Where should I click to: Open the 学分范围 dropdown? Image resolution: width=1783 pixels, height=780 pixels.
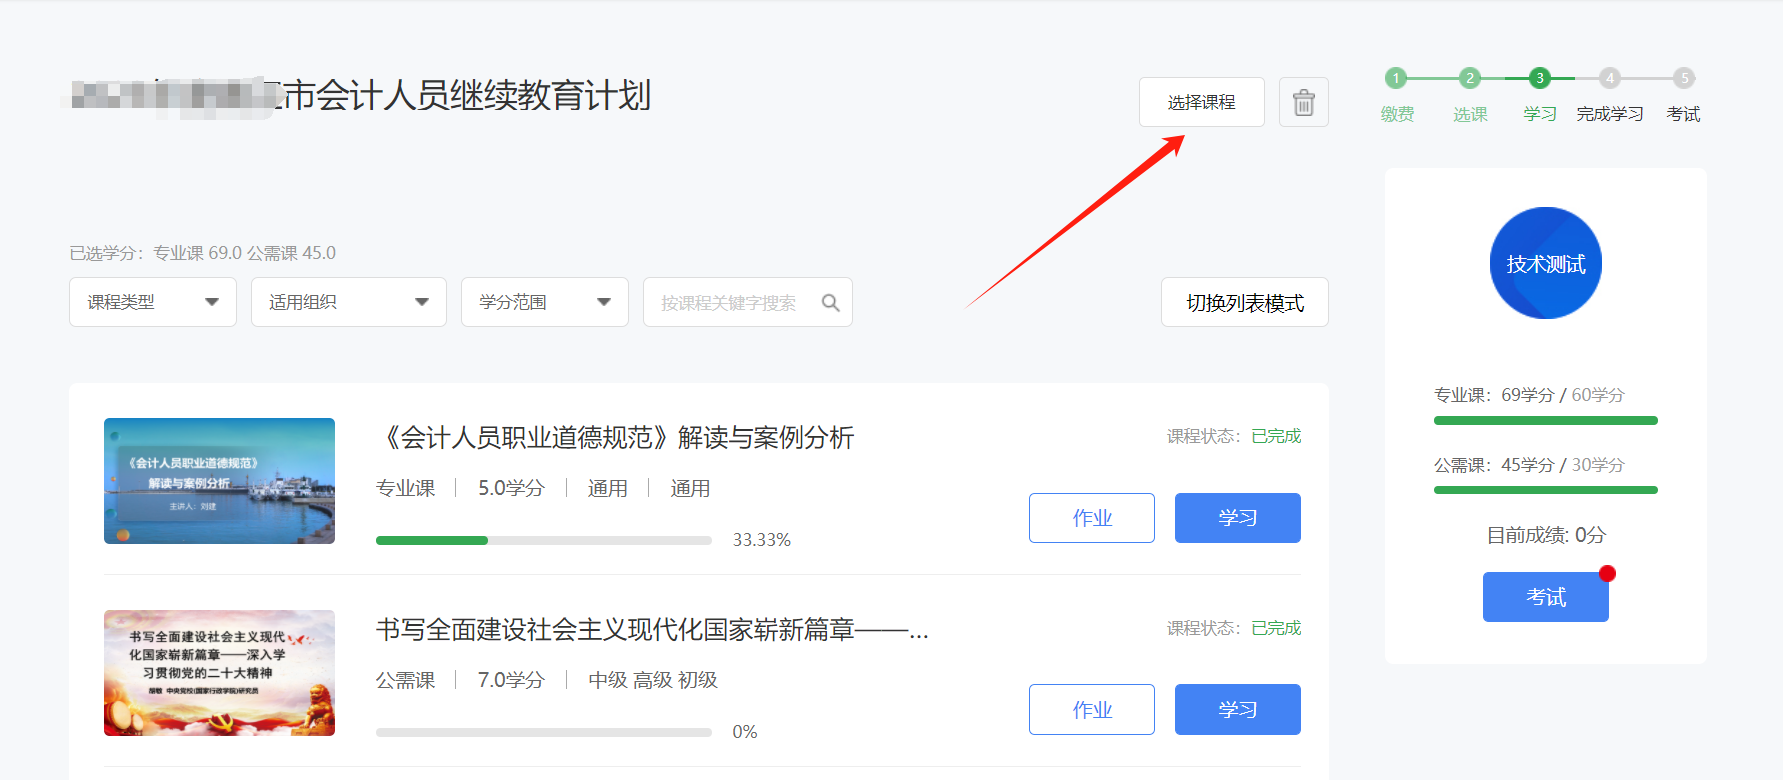tap(544, 302)
